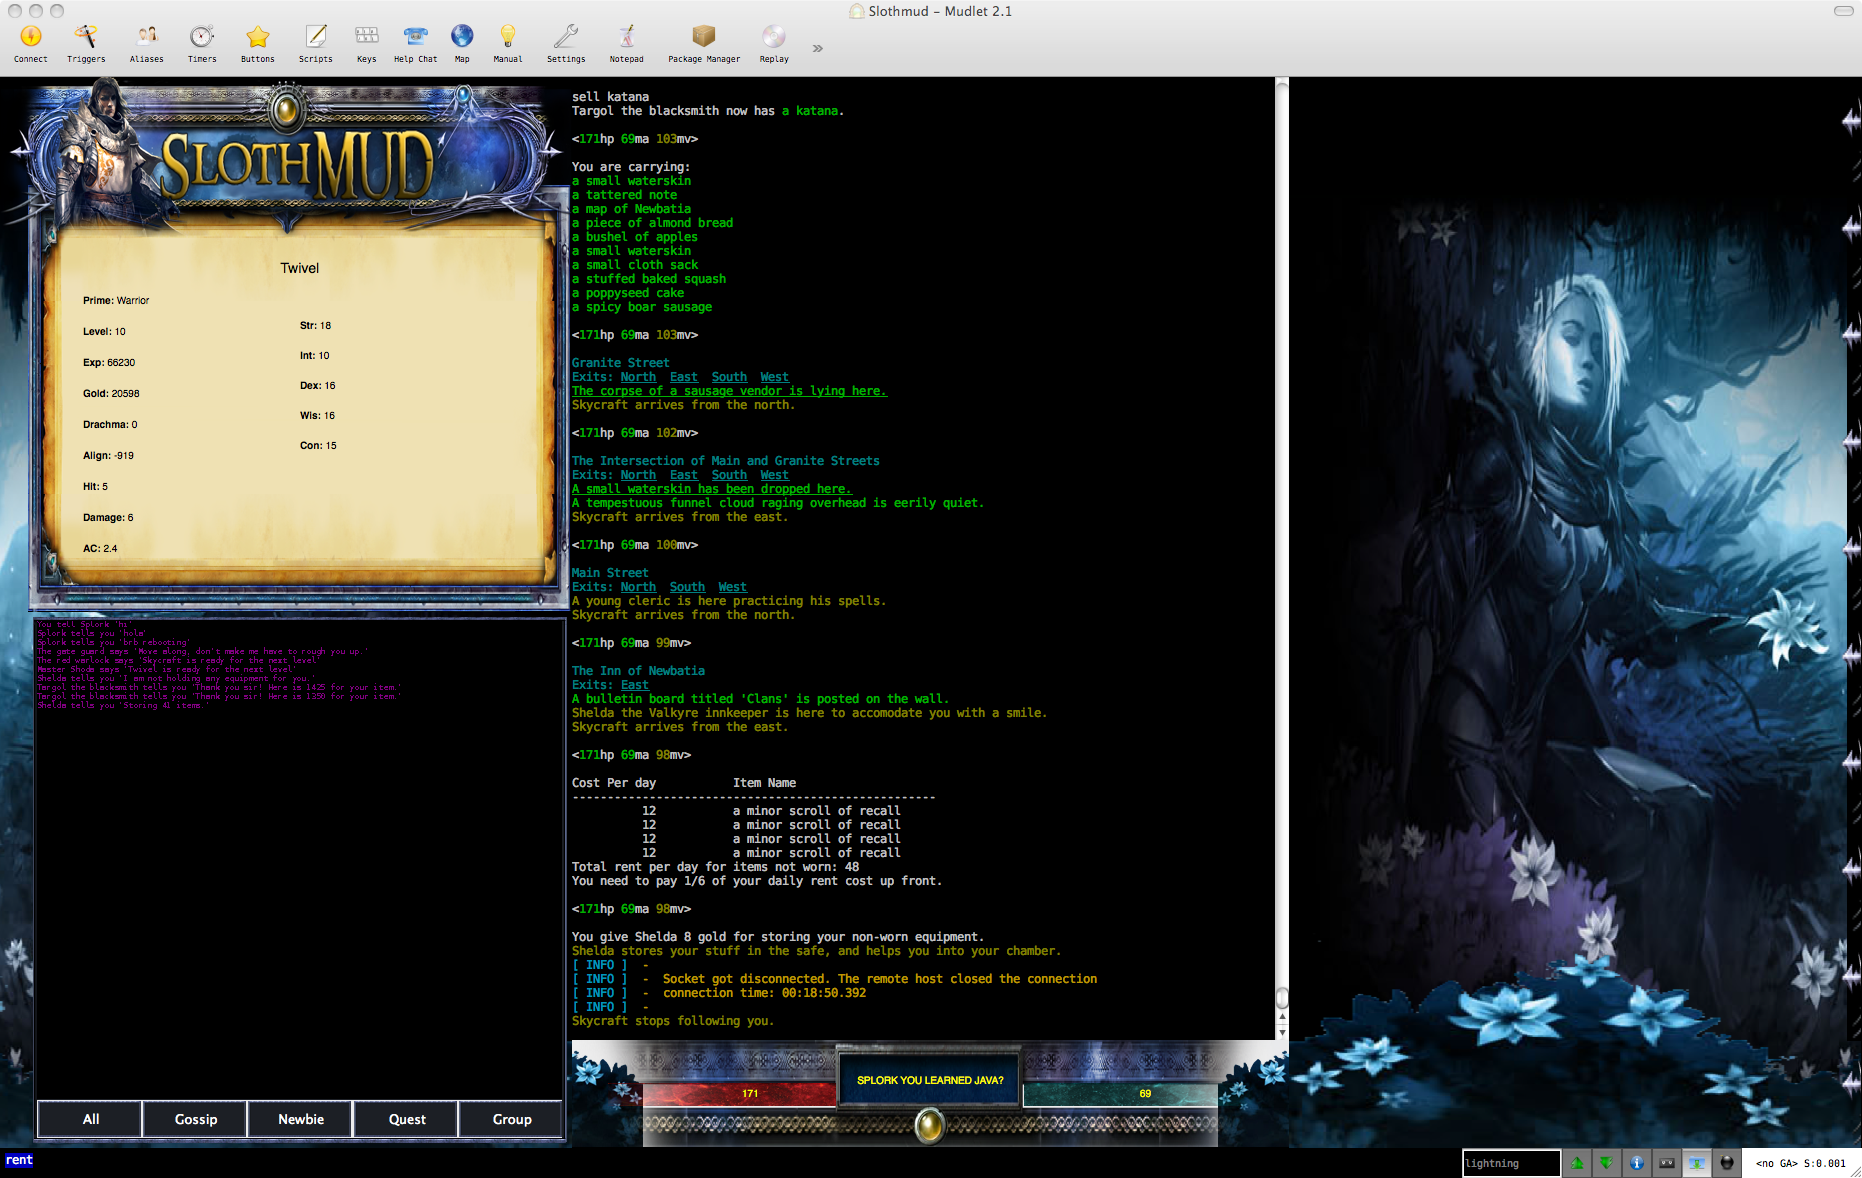
Task: Click the sausage vendor corpse link
Action: click(x=729, y=391)
